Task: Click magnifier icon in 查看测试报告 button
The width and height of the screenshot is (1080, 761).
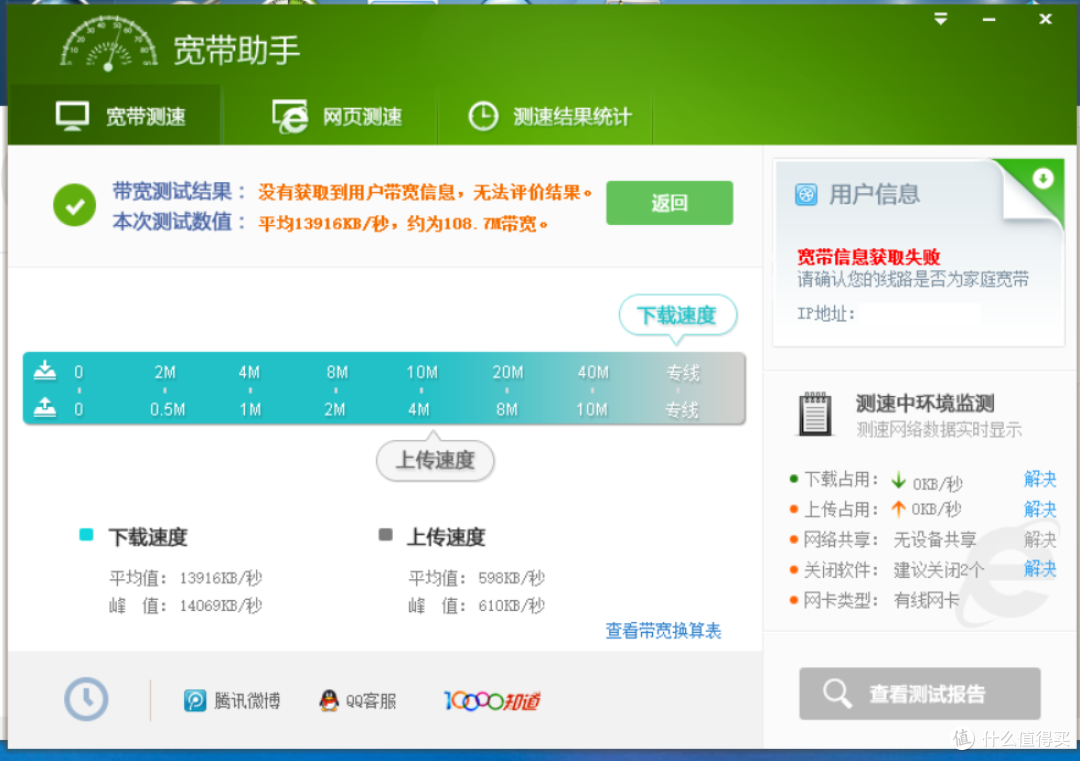Action: coord(837,694)
